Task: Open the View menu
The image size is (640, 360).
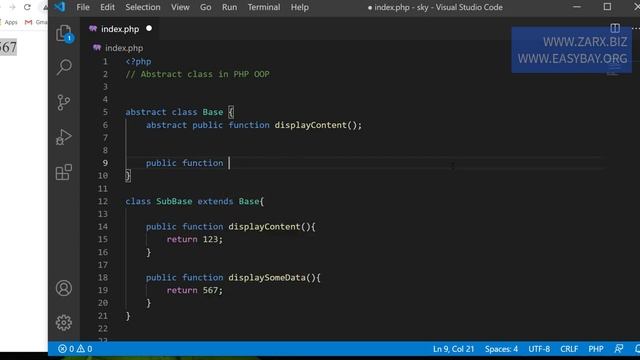Action: point(180,7)
